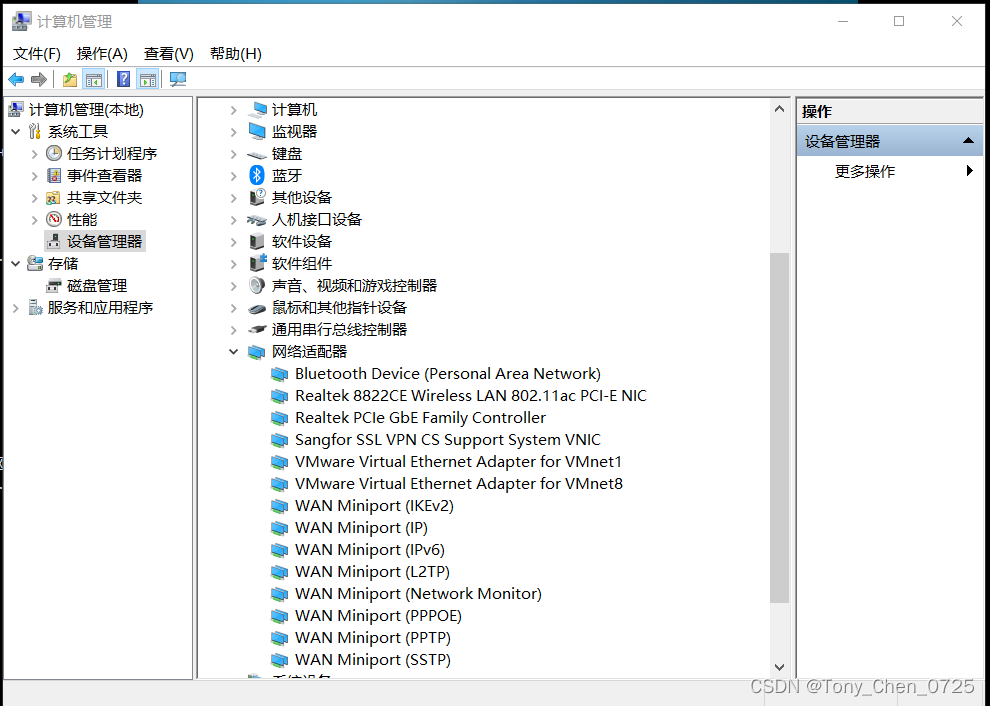Toggle the Show/Hide Console Tree toolbar icon

tap(93, 80)
